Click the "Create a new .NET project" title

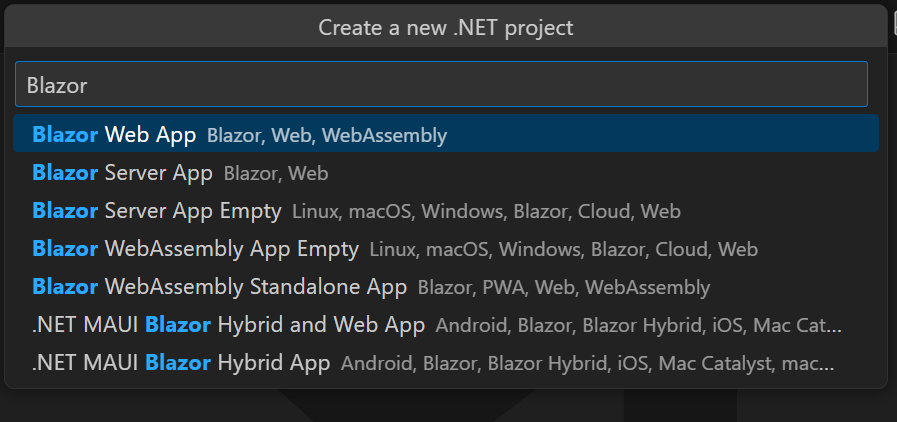446,27
